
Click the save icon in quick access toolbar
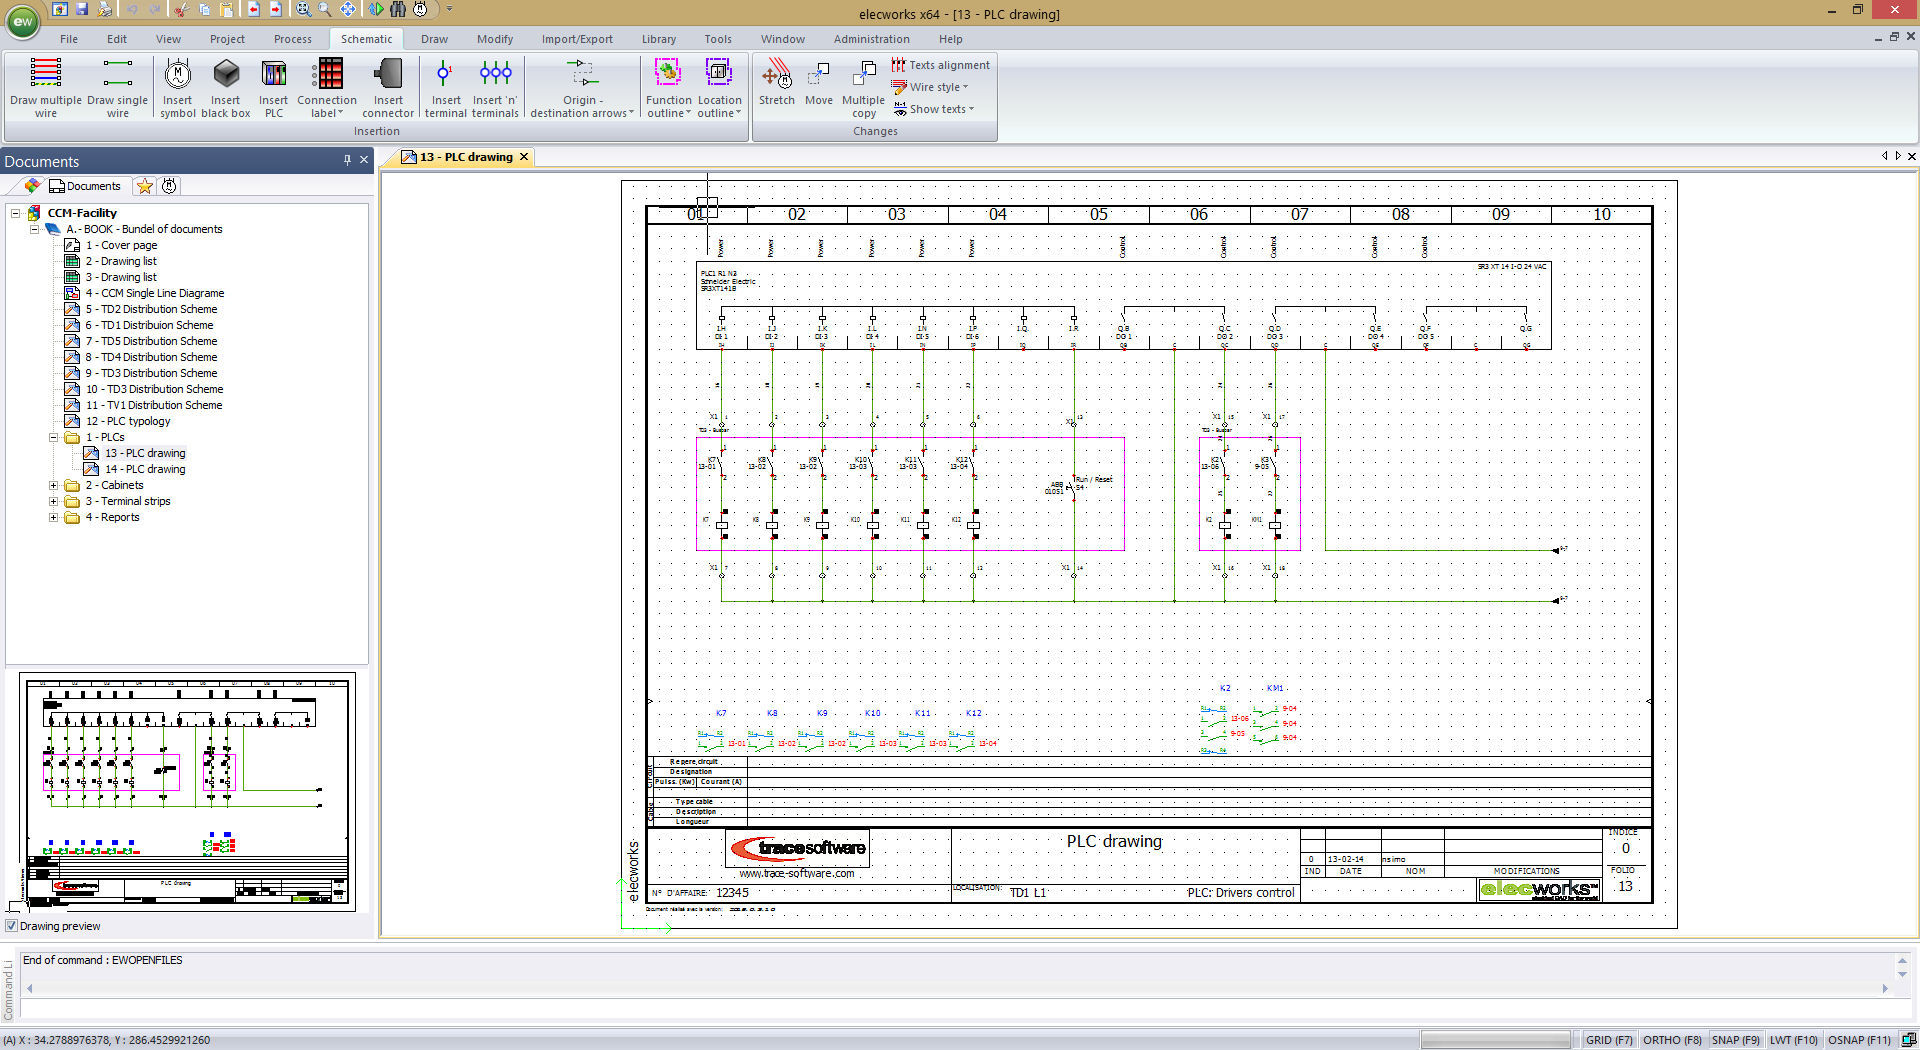point(82,9)
